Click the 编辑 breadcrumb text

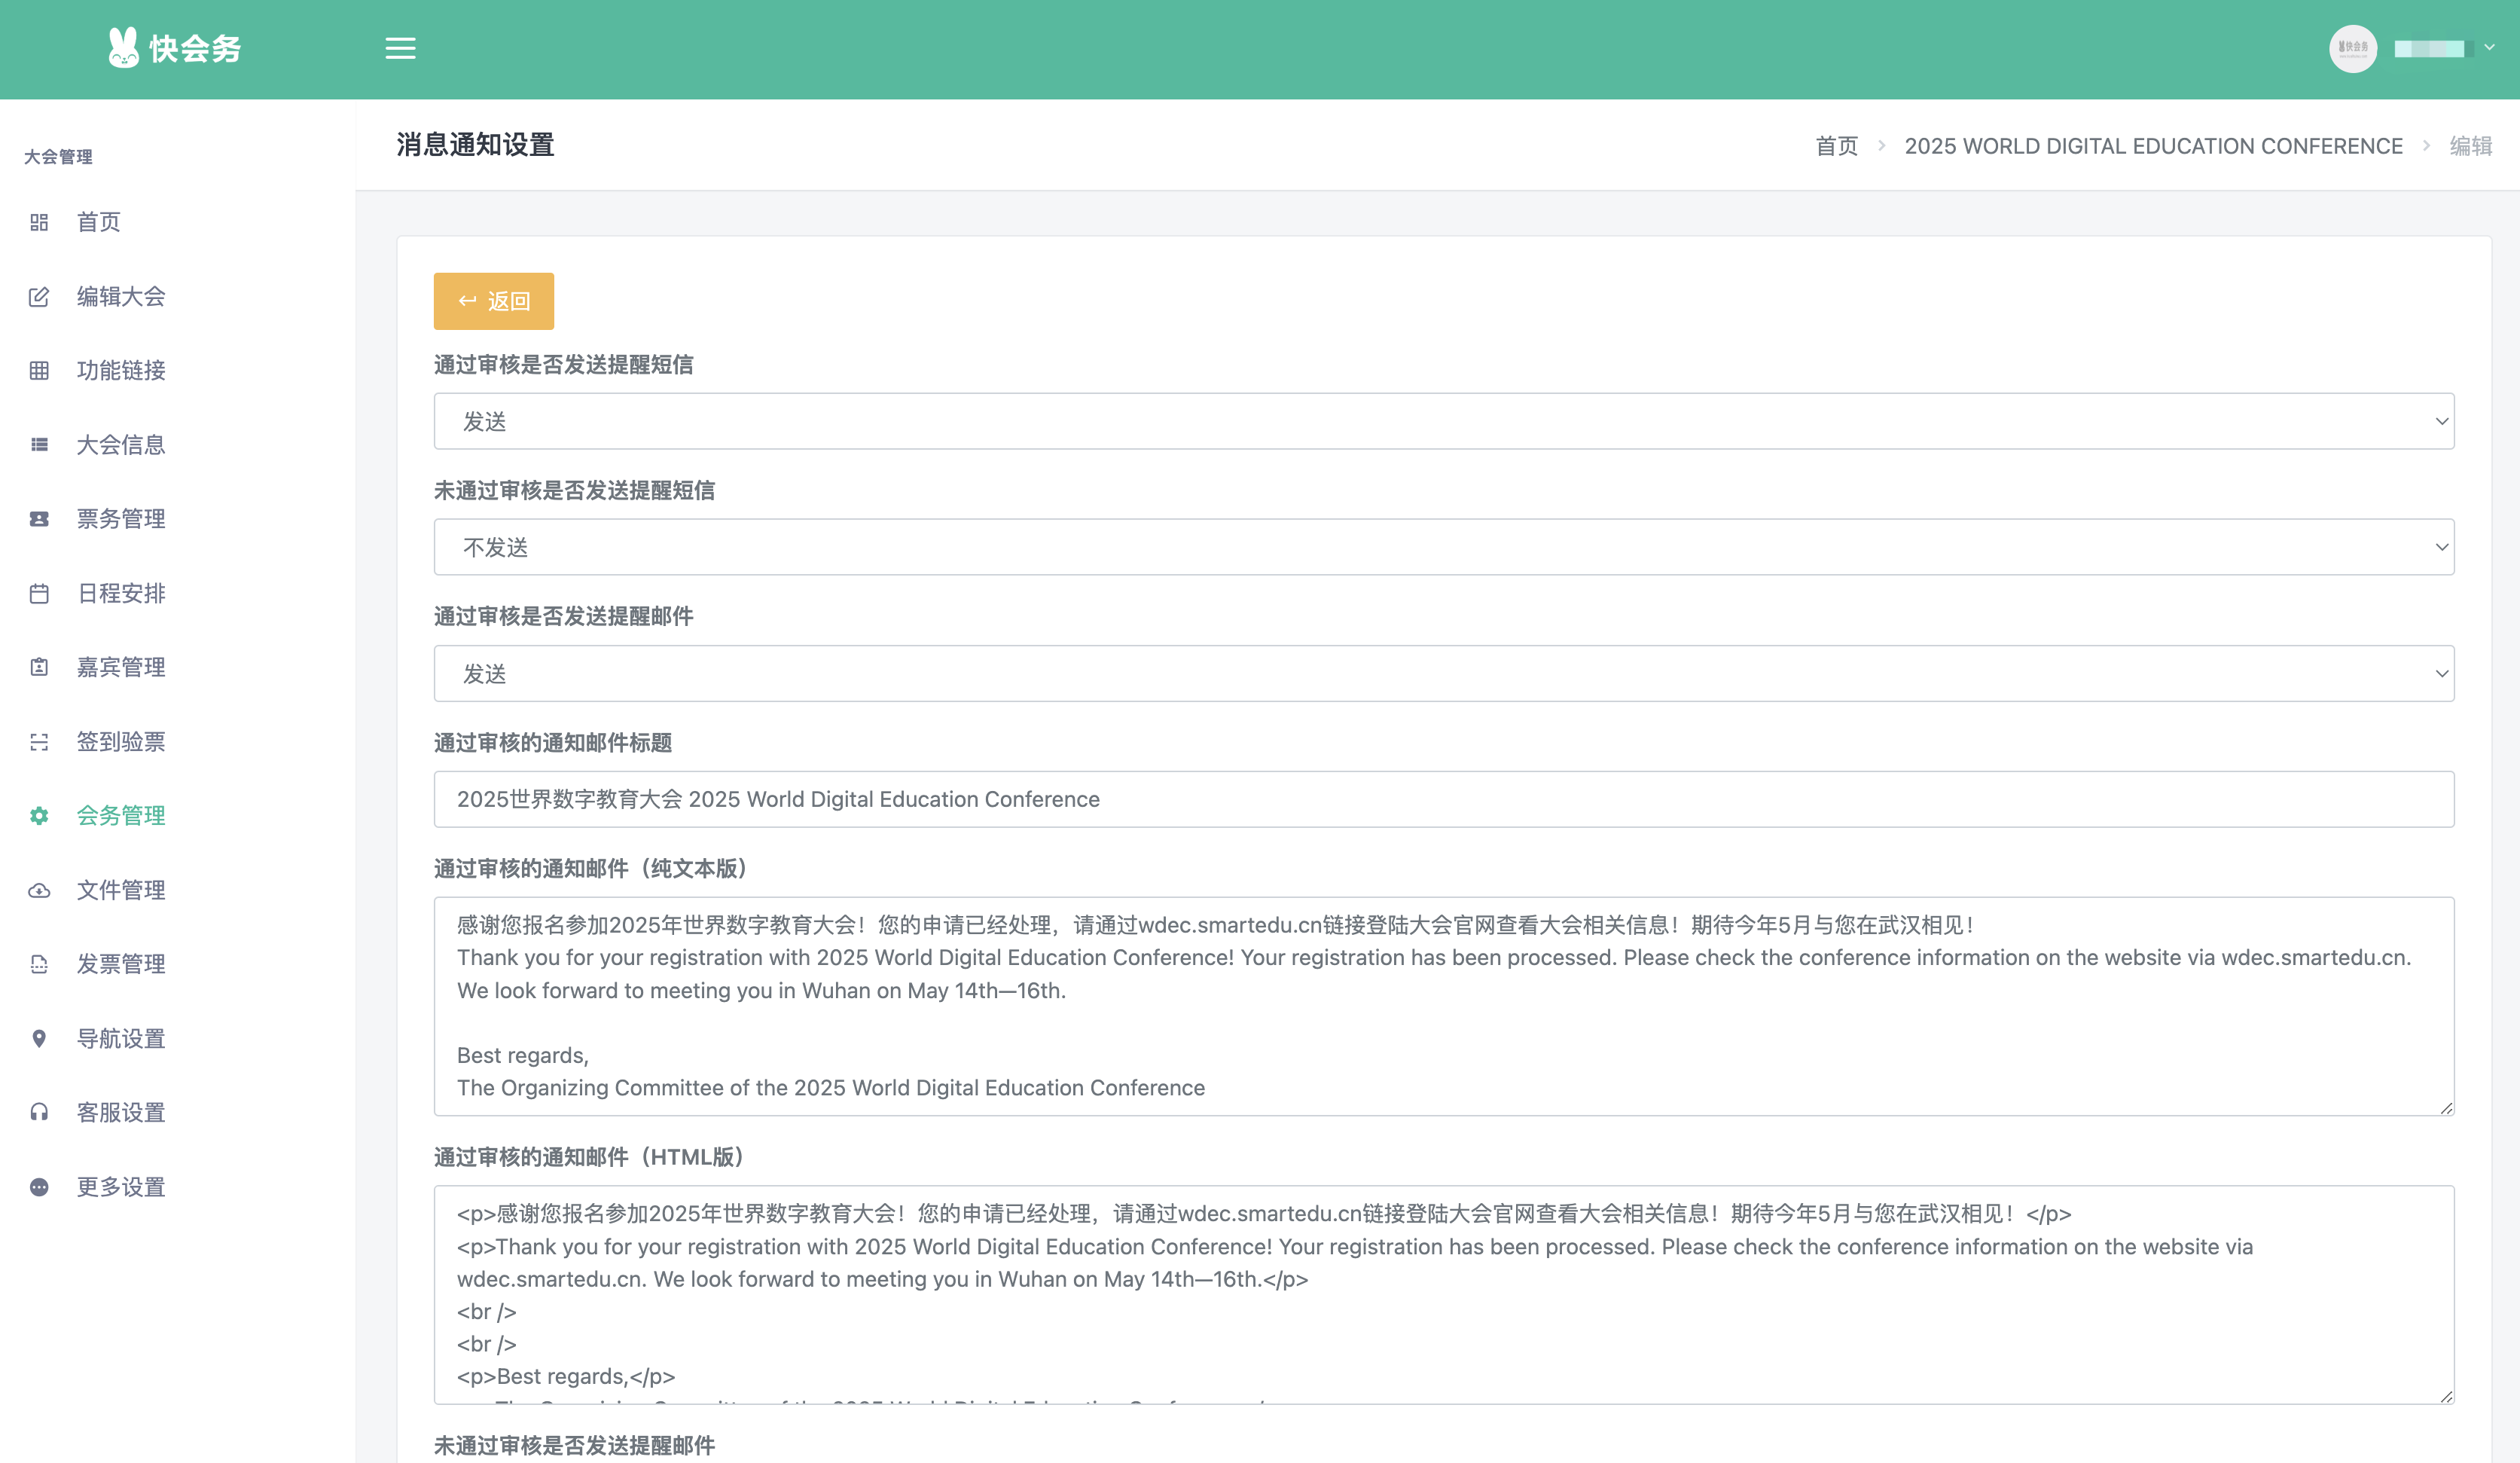(x=2470, y=146)
